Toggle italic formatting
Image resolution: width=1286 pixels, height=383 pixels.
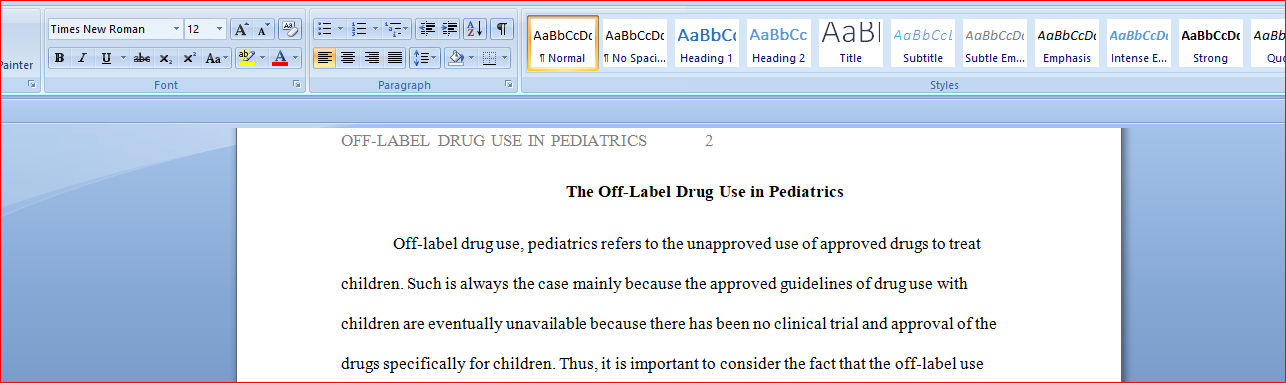82,58
